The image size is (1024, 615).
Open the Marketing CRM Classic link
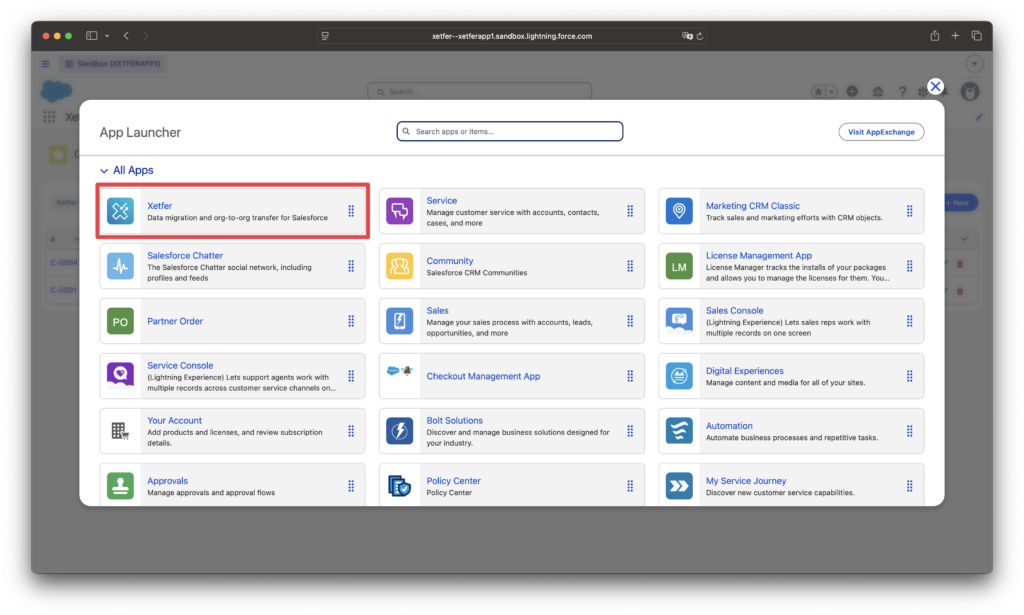pyautogui.click(x=752, y=206)
